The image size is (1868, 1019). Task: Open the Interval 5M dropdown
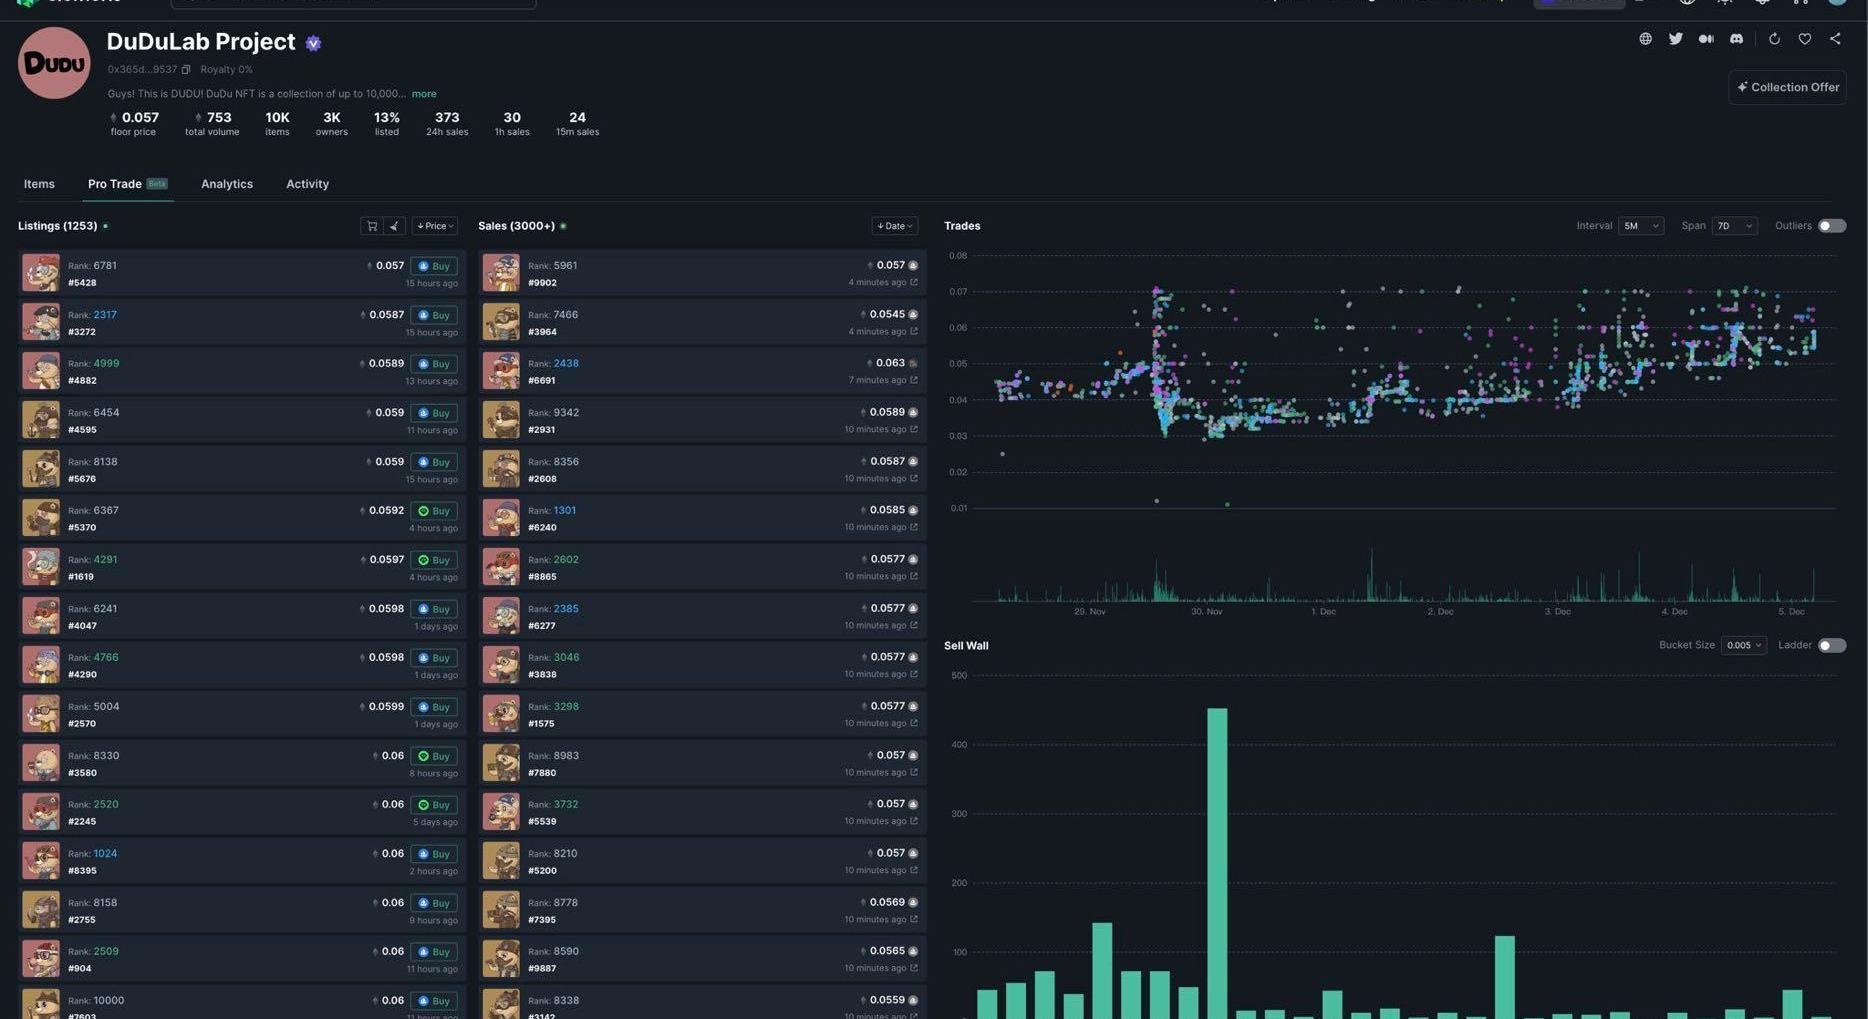[1640, 226]
